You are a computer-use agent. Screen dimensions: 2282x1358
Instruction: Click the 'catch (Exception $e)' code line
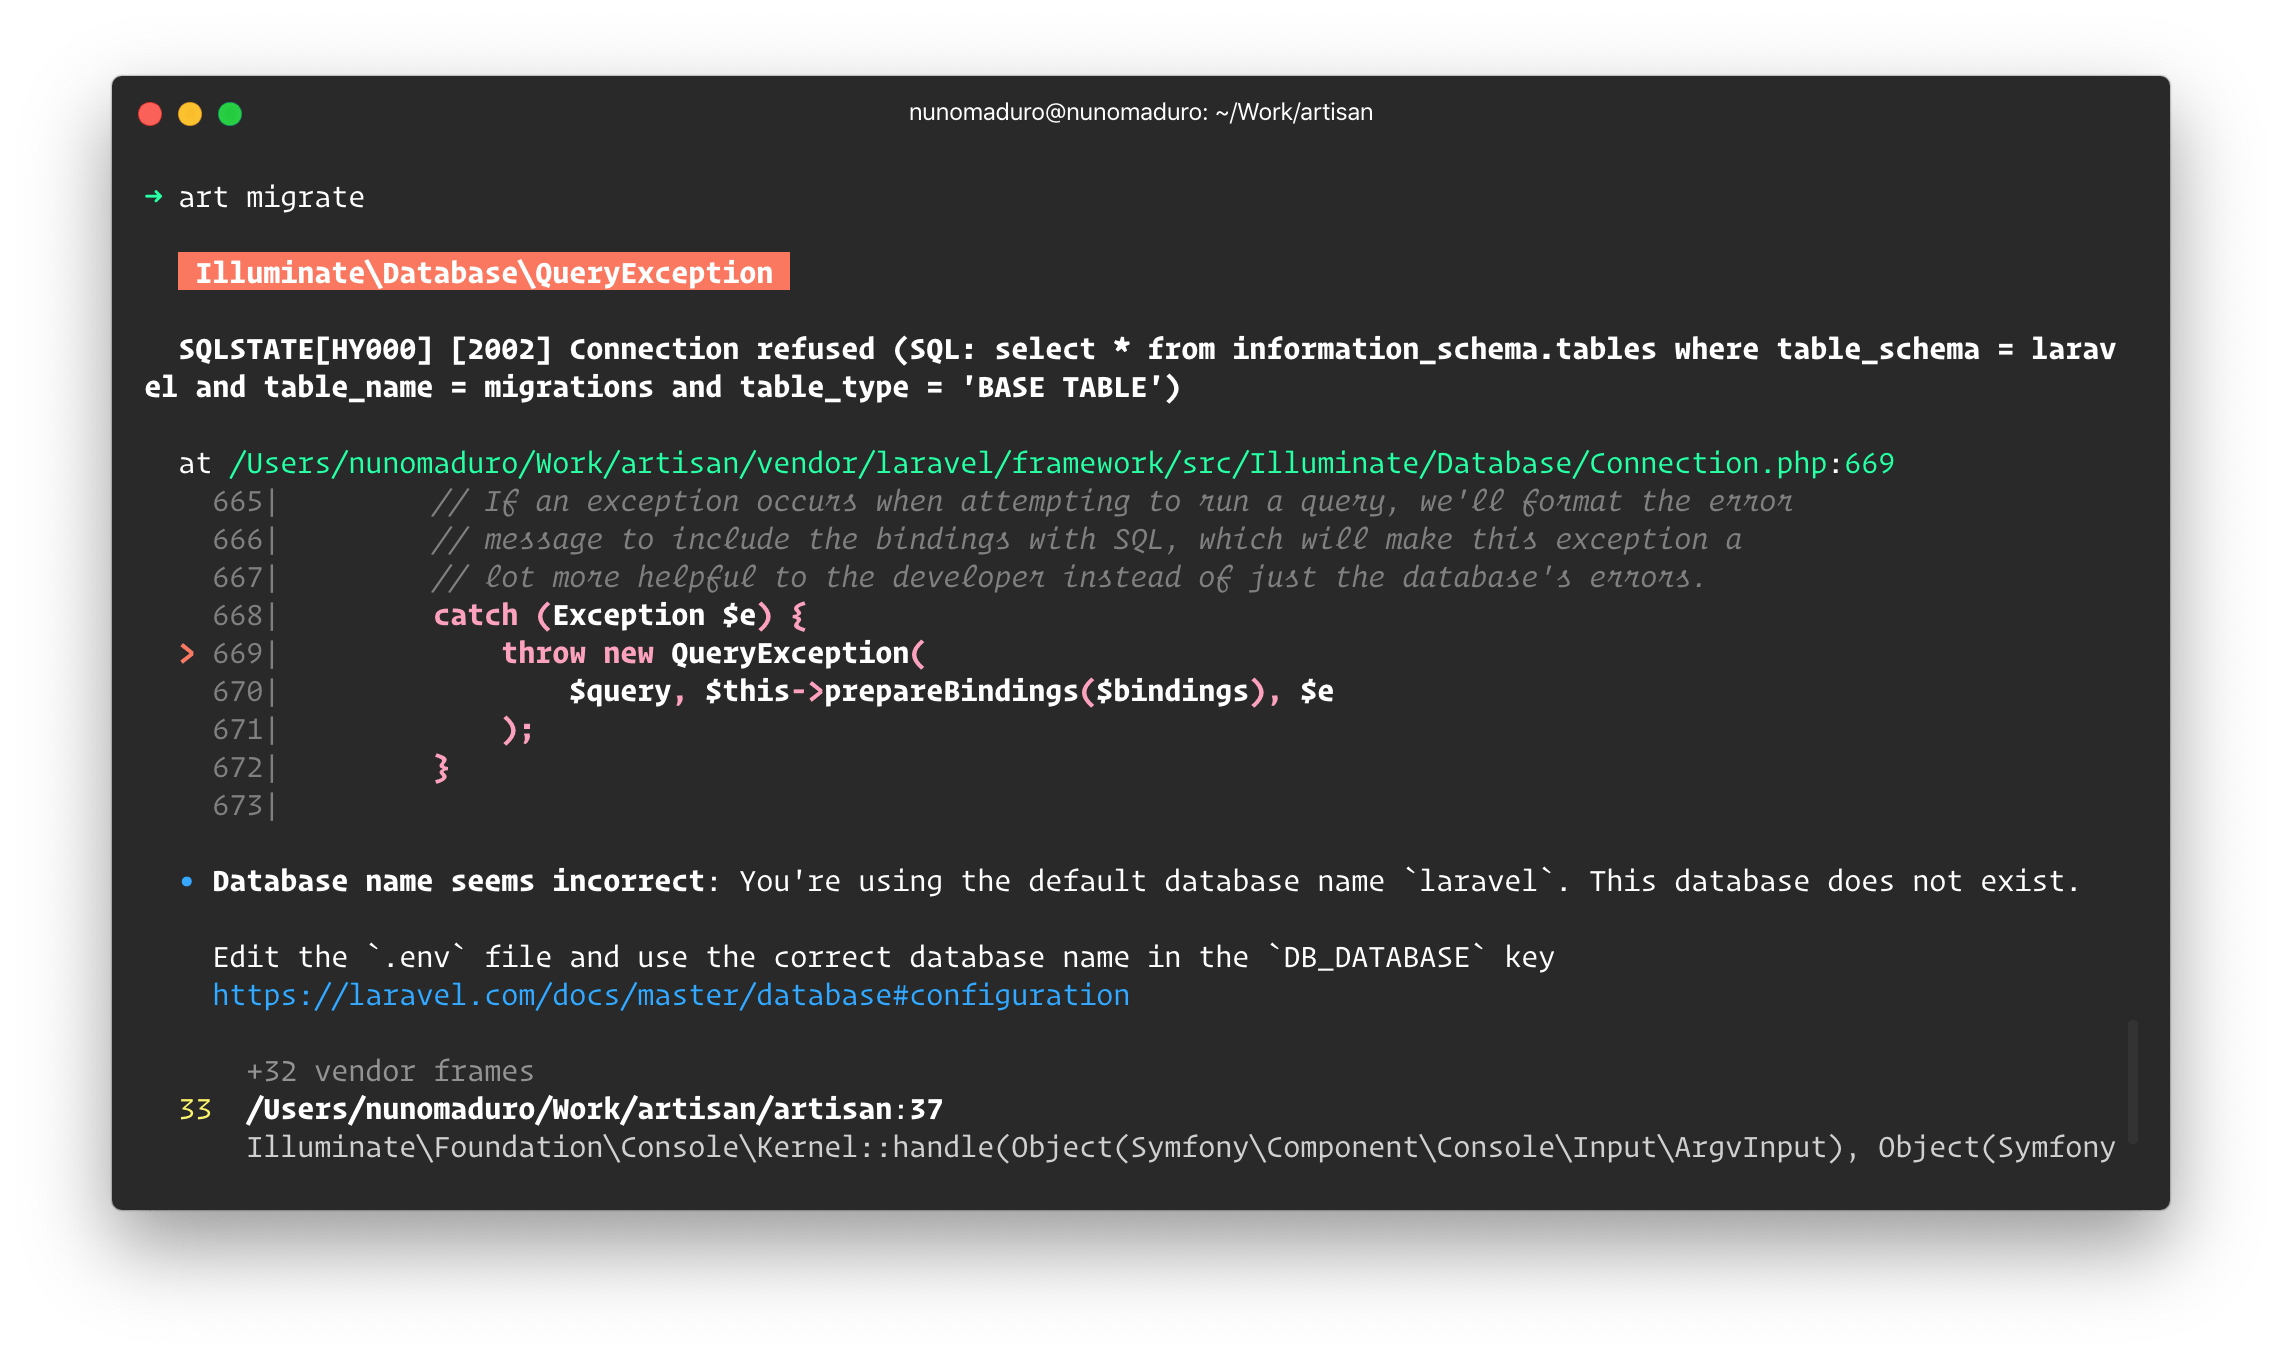click(x=618, y=616)
